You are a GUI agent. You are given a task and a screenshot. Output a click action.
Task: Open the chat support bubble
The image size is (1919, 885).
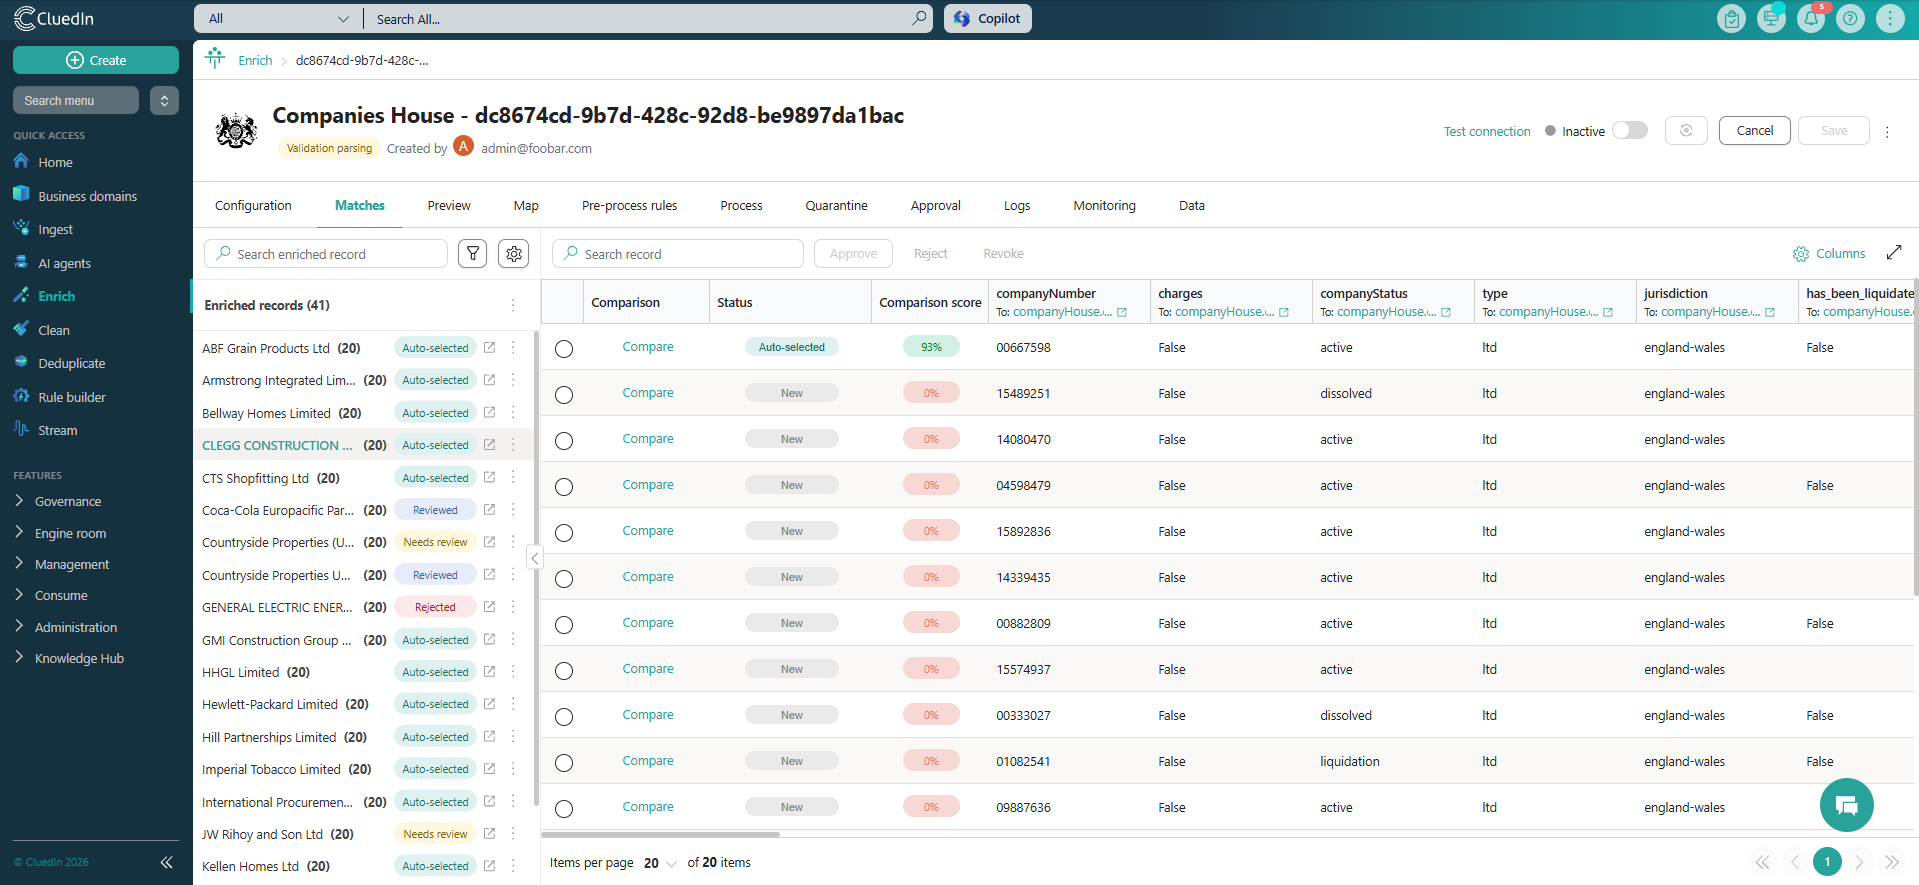pyautogui.click(x=1846, y=805)
